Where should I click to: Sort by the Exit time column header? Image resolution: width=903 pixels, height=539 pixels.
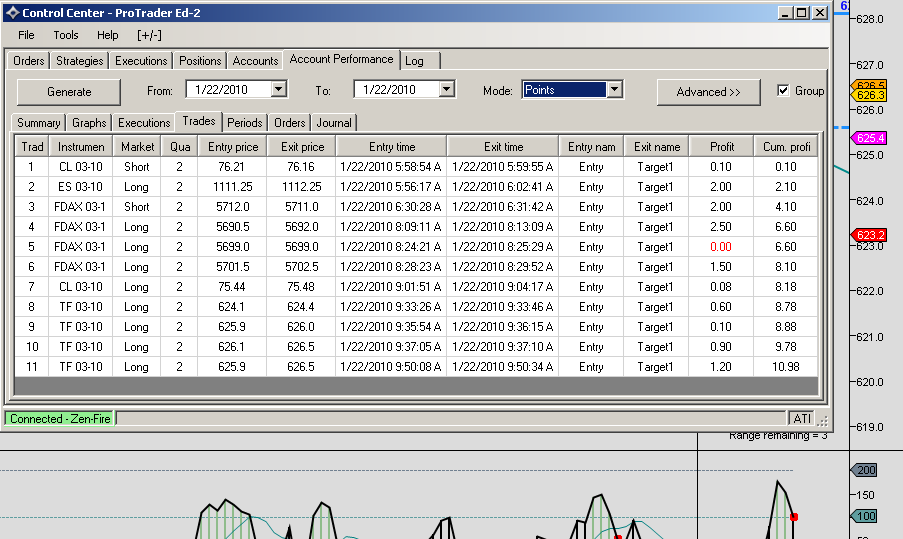[503, 147]
